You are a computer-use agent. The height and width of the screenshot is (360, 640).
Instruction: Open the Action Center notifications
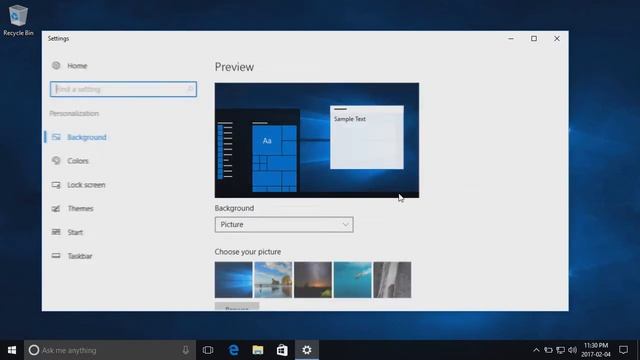pos(623,350)
